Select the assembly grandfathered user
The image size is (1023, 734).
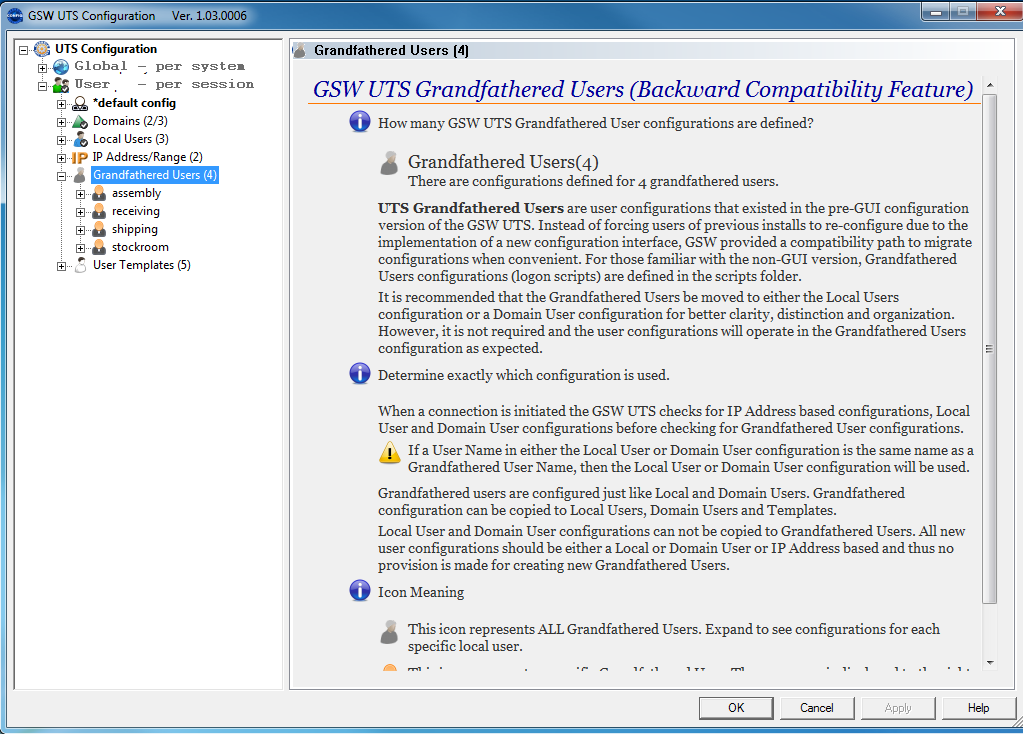(x=136, y=193)
